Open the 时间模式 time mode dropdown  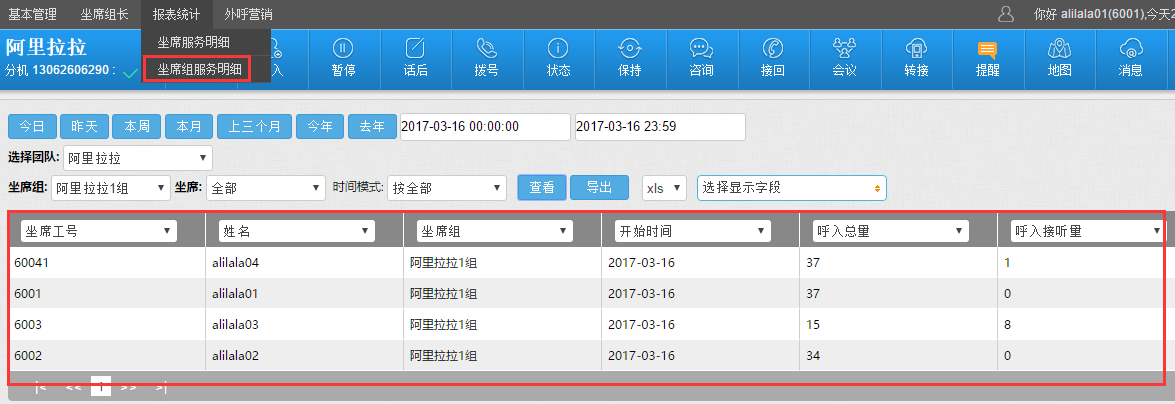point(447,188)
